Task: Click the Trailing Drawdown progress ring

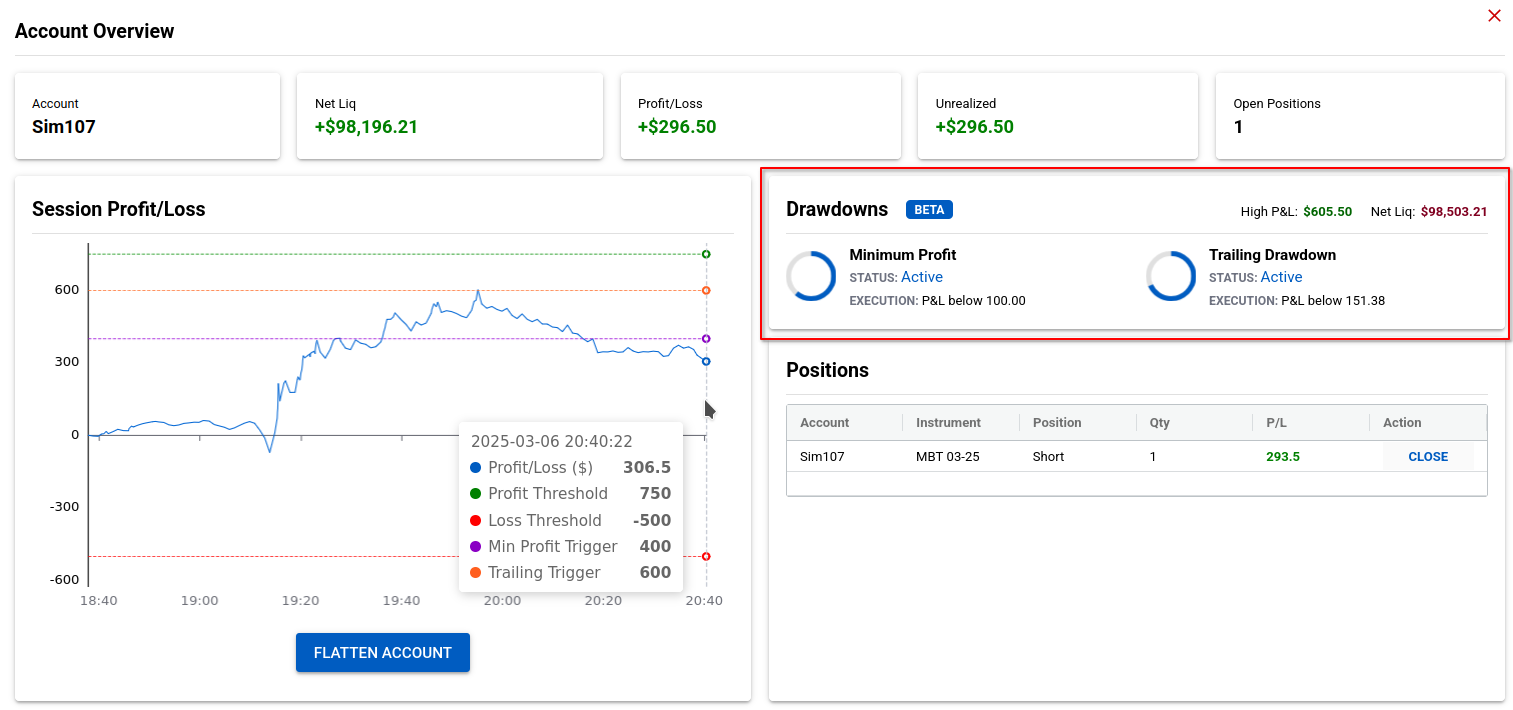Action: pos(1170,276)
